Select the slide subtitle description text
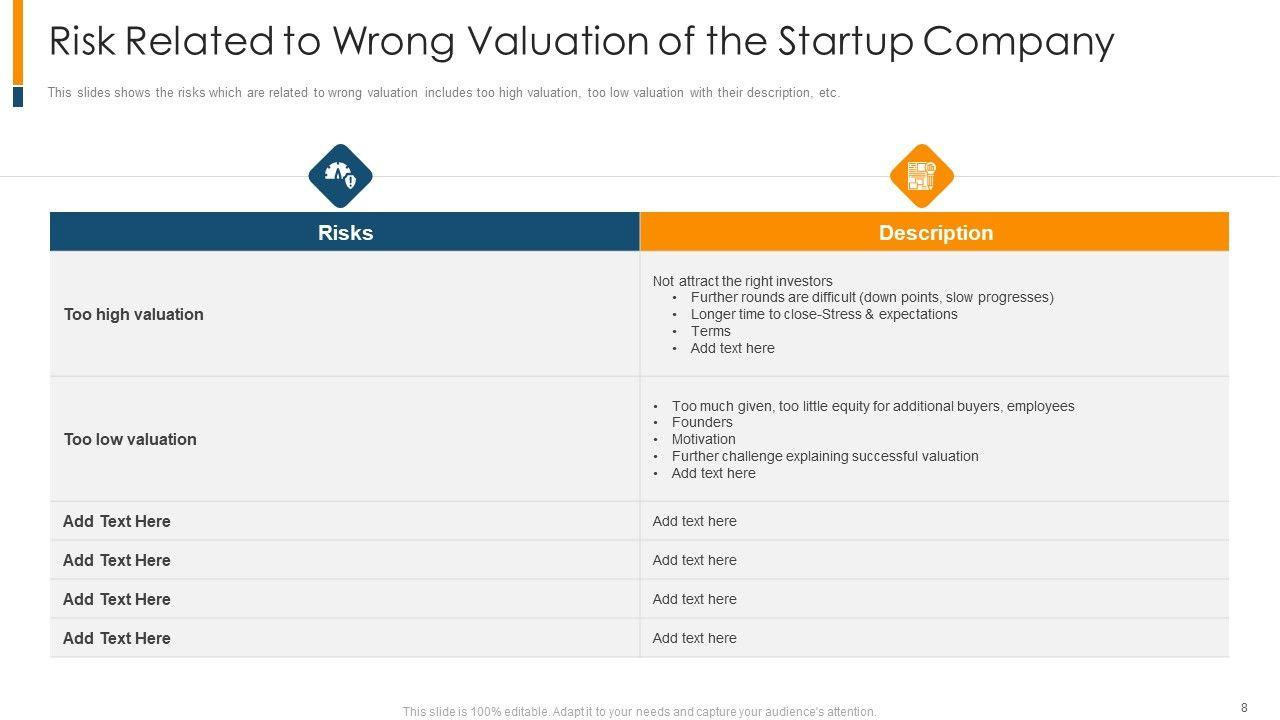Viewport: 1280px width, 720px height. pos(443,93)
